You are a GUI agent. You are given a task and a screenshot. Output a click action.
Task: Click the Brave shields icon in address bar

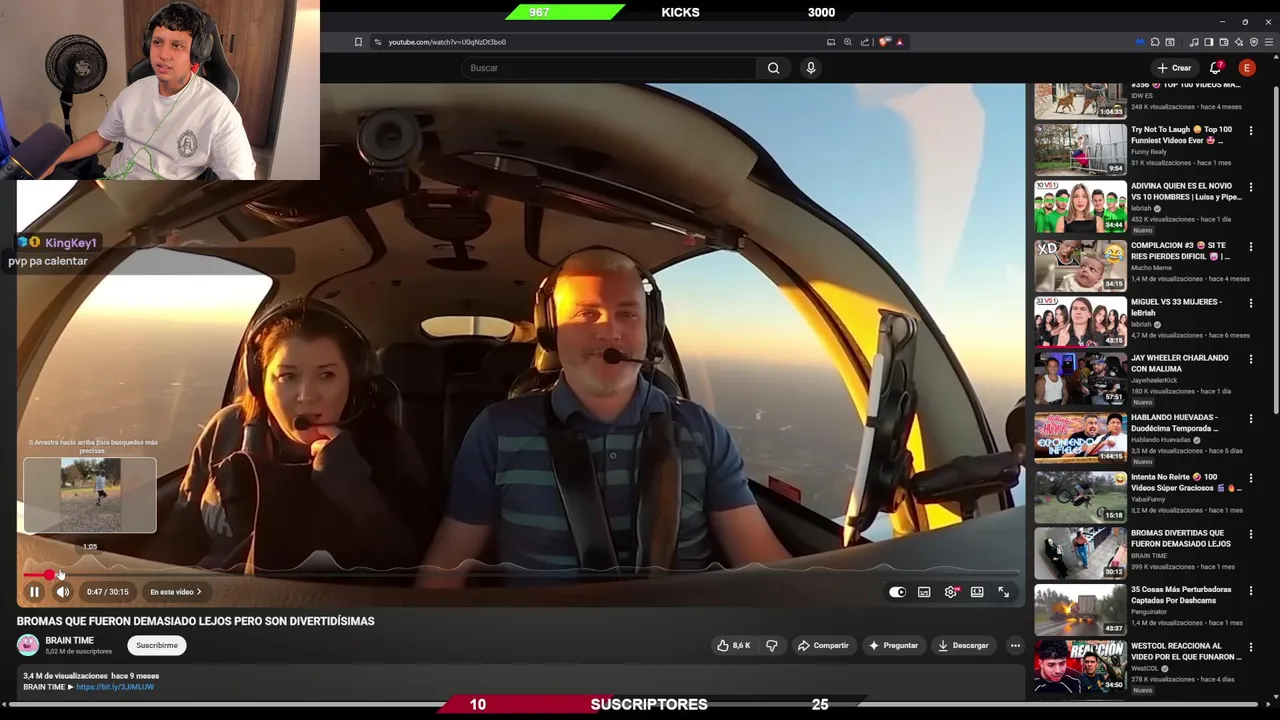coord(883,42)
